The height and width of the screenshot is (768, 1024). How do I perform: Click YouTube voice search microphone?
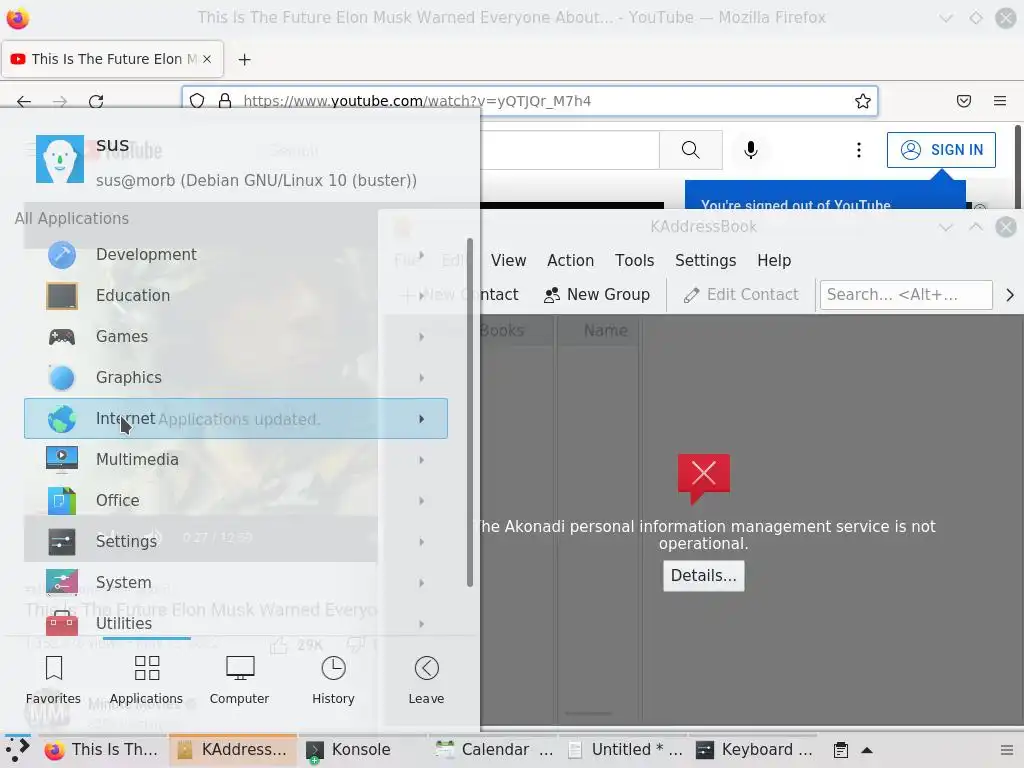[x=751, y=150]
